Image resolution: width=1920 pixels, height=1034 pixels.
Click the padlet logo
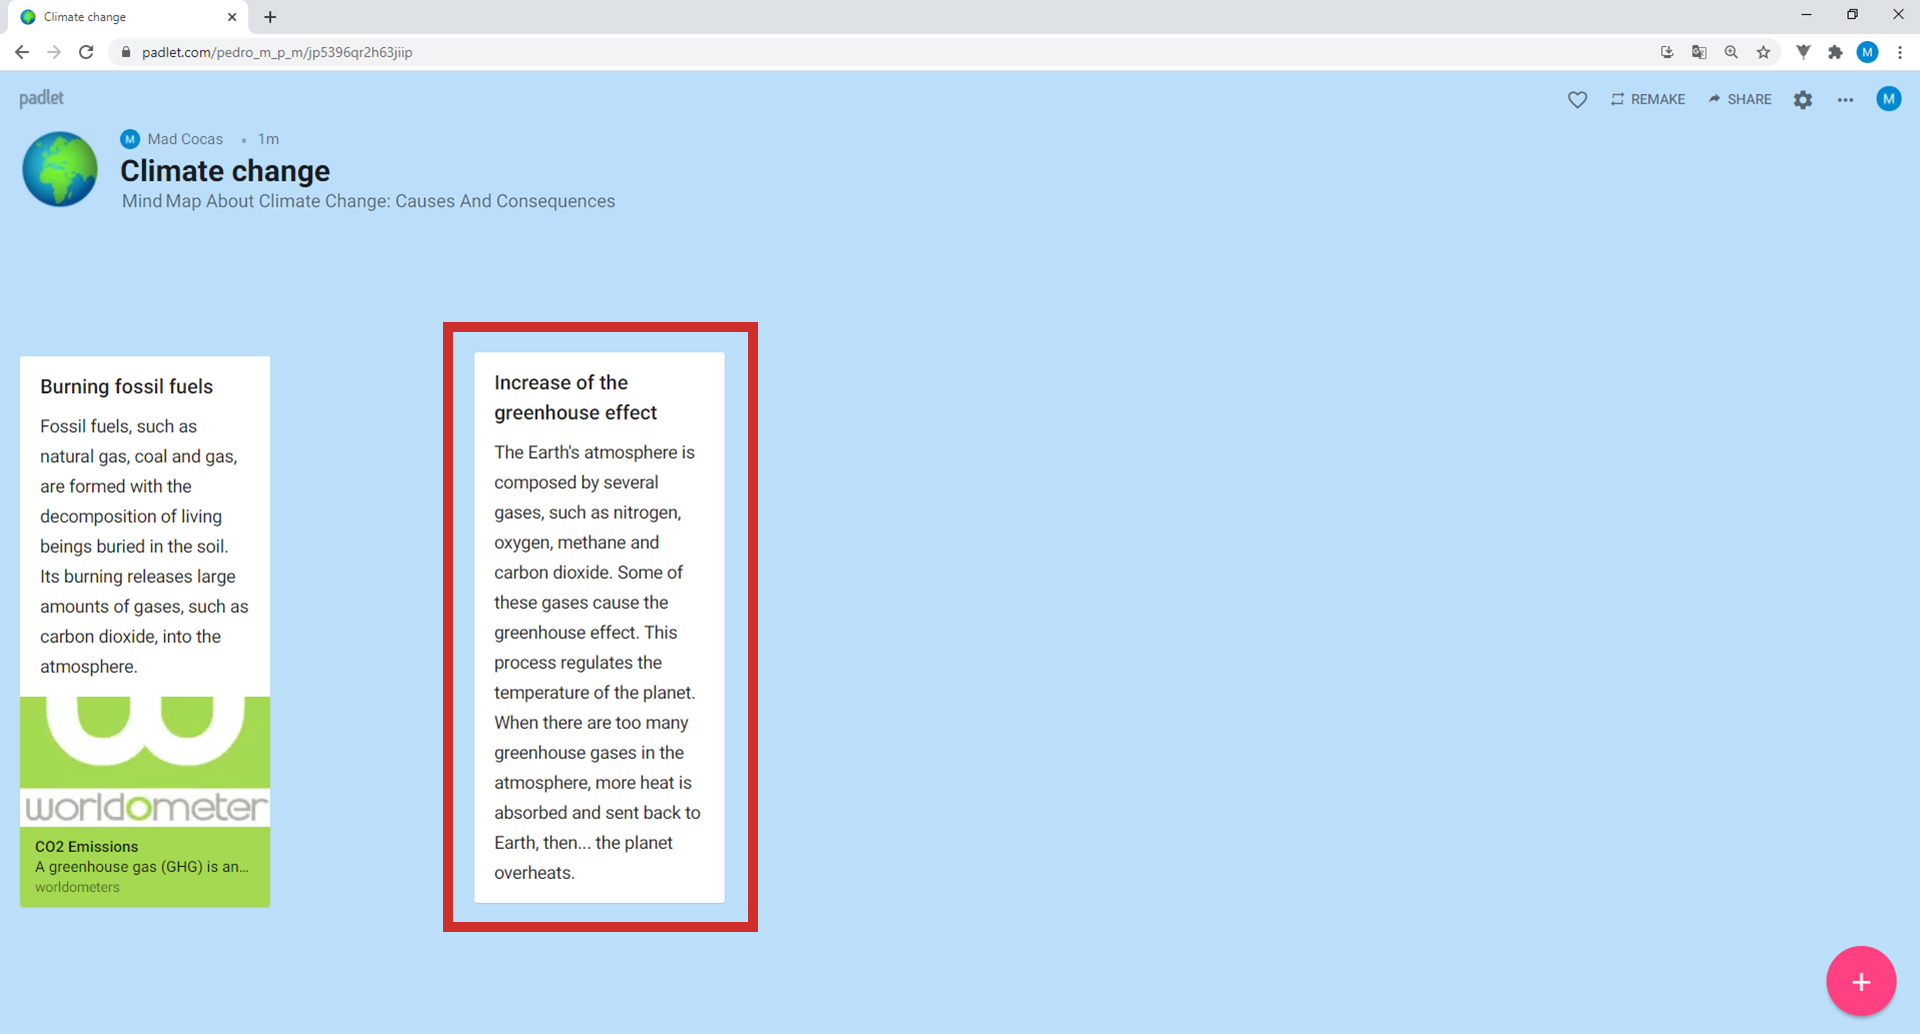tap(41, 98)
